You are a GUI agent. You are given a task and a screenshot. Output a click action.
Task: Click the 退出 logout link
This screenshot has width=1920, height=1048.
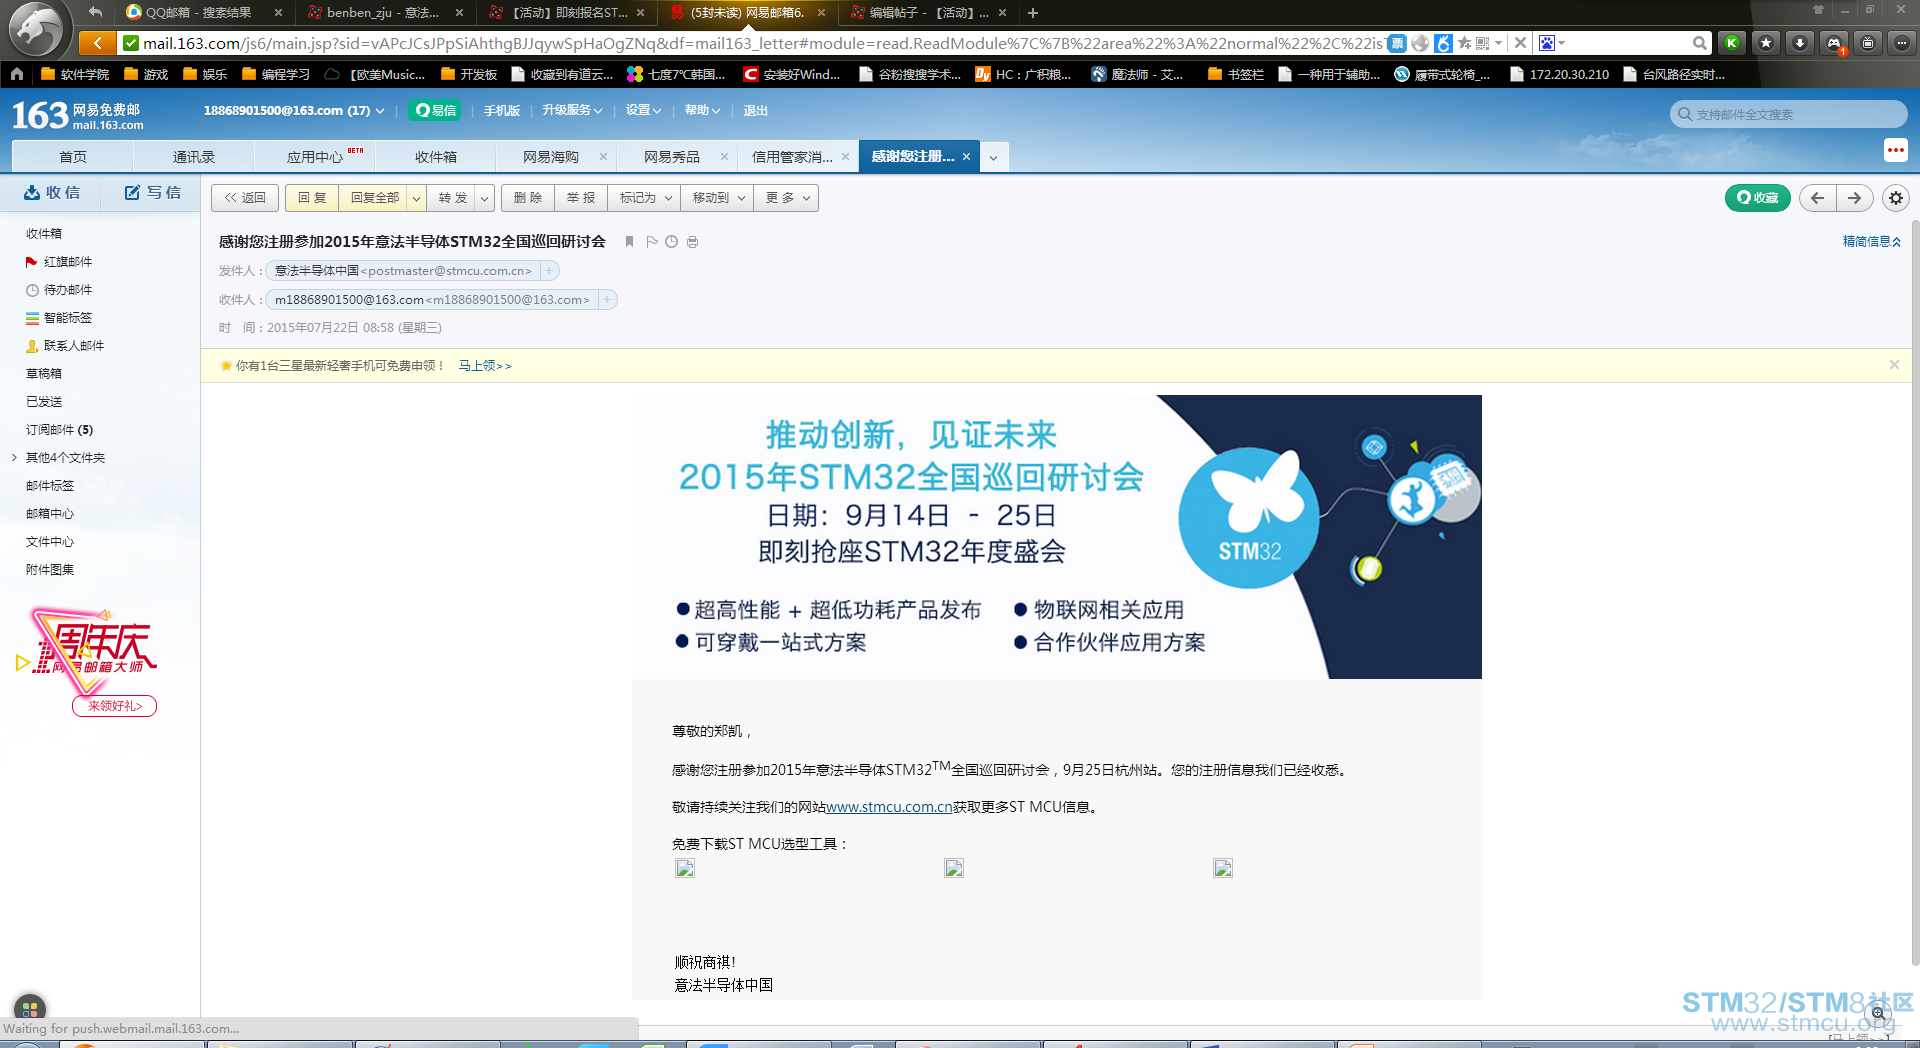(756, 111)
